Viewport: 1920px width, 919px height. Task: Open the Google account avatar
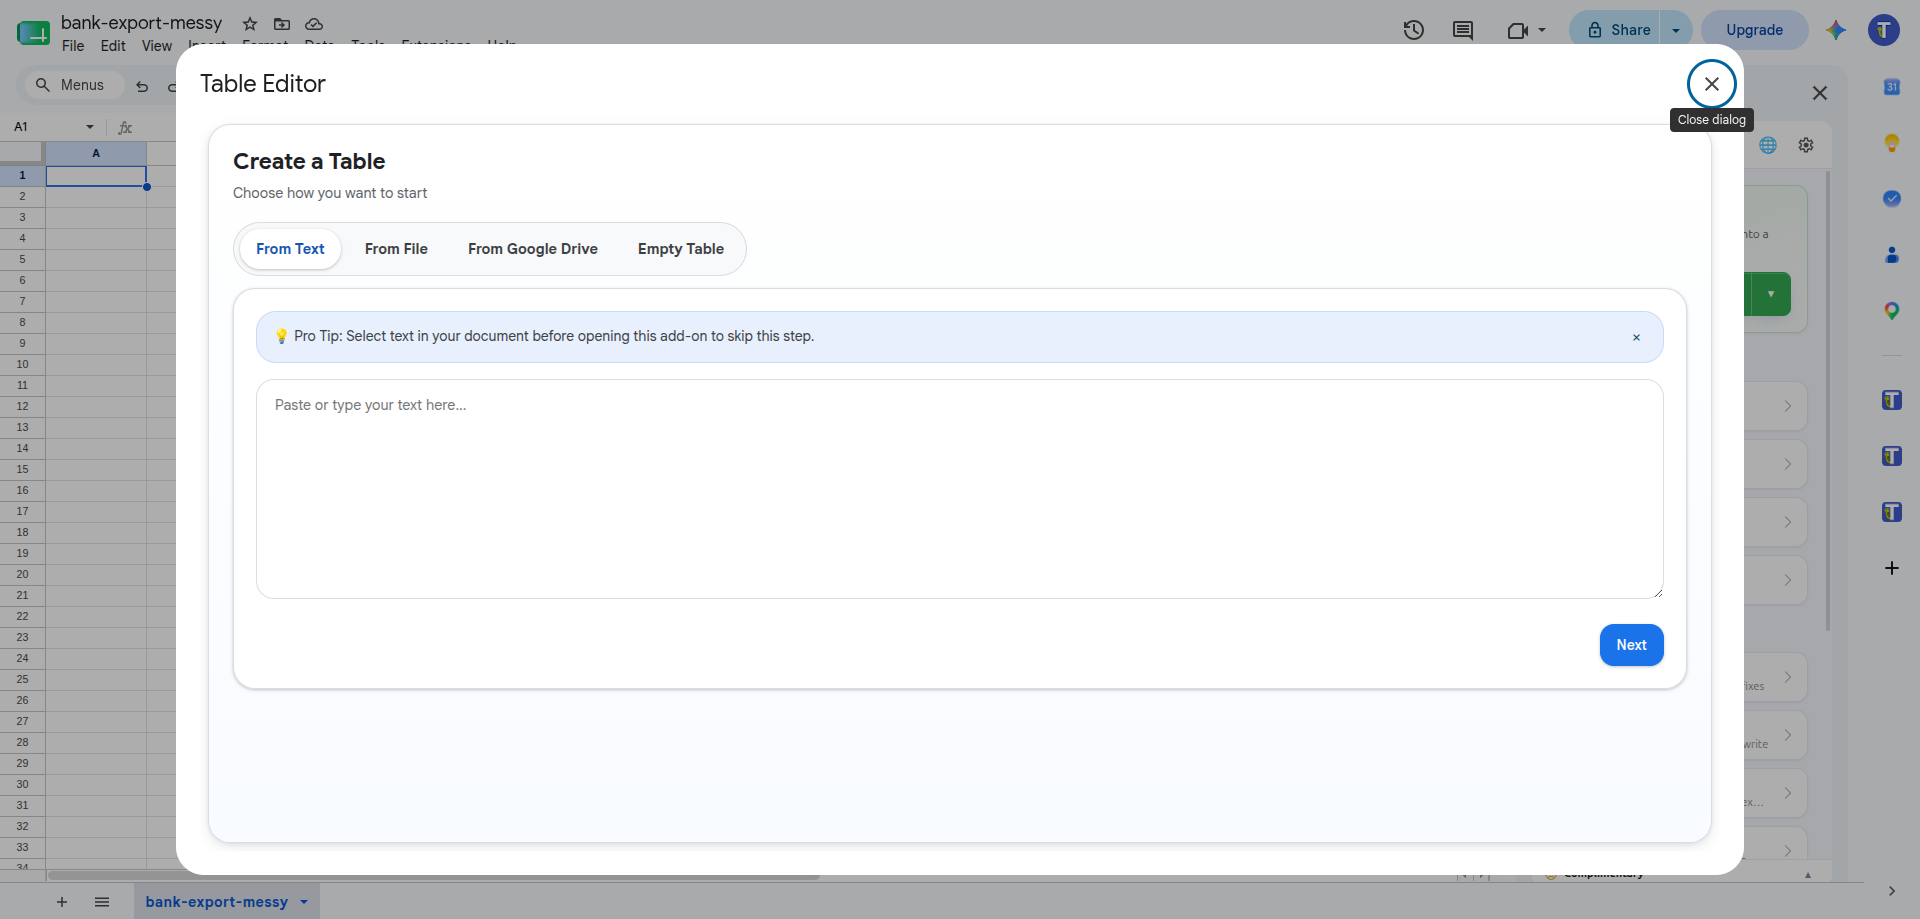pyautogui.click(x=1884, y=30)
